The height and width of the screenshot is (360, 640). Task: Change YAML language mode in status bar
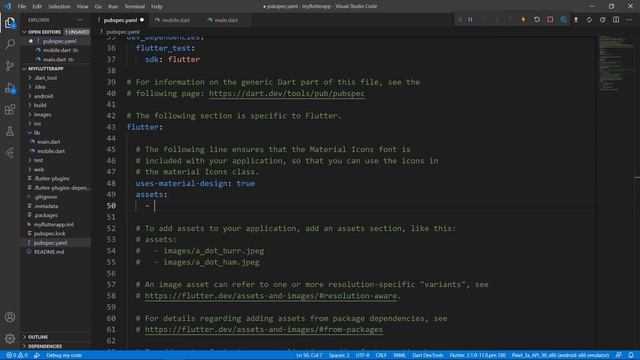pyautogui.click(x=399, y=355)
